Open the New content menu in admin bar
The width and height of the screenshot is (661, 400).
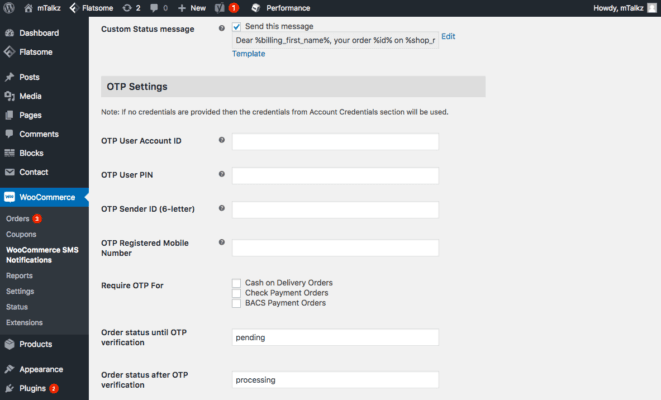192,8
